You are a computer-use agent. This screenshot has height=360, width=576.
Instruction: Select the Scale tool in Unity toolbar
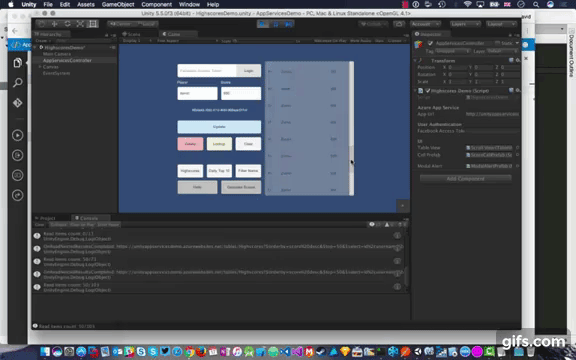click(x=80, y=24)
